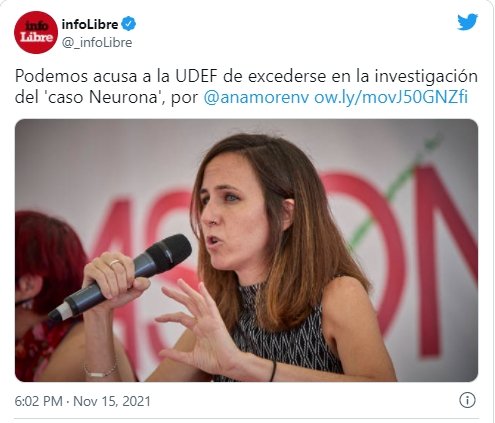This screenshot has height=423, width=495.
Task: Open the infoLibre red profile avatar
Action: 36,32
